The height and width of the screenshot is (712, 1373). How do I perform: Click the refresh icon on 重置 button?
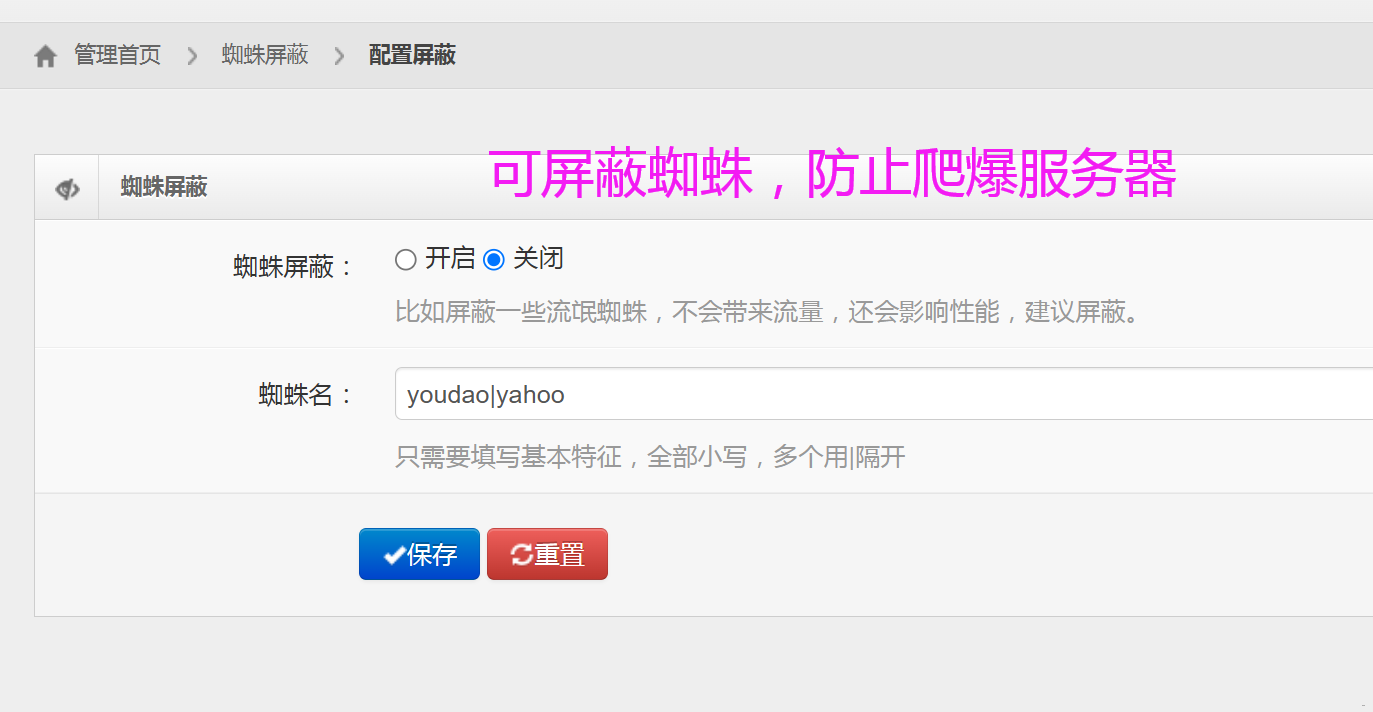click(x=521, y=555)
